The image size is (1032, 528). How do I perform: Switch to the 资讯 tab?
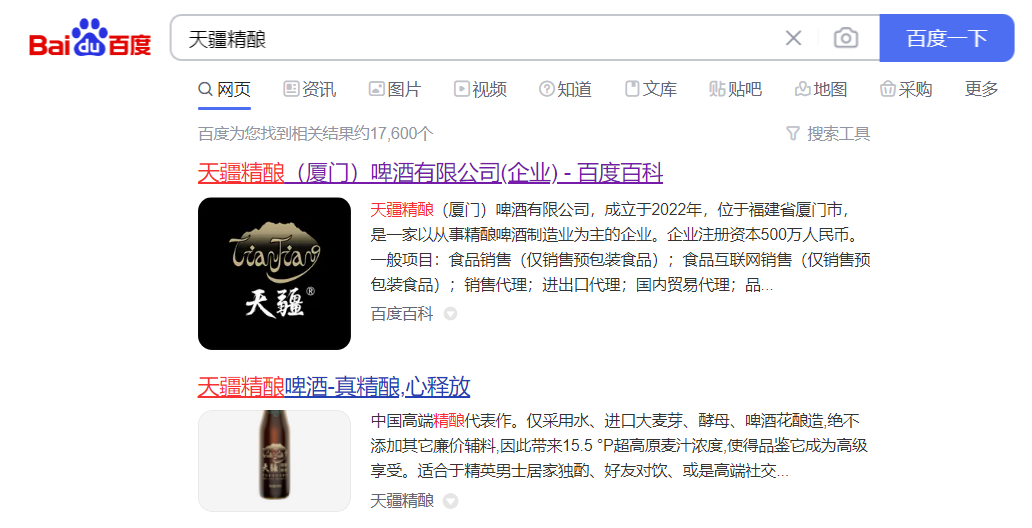[309, 89]
